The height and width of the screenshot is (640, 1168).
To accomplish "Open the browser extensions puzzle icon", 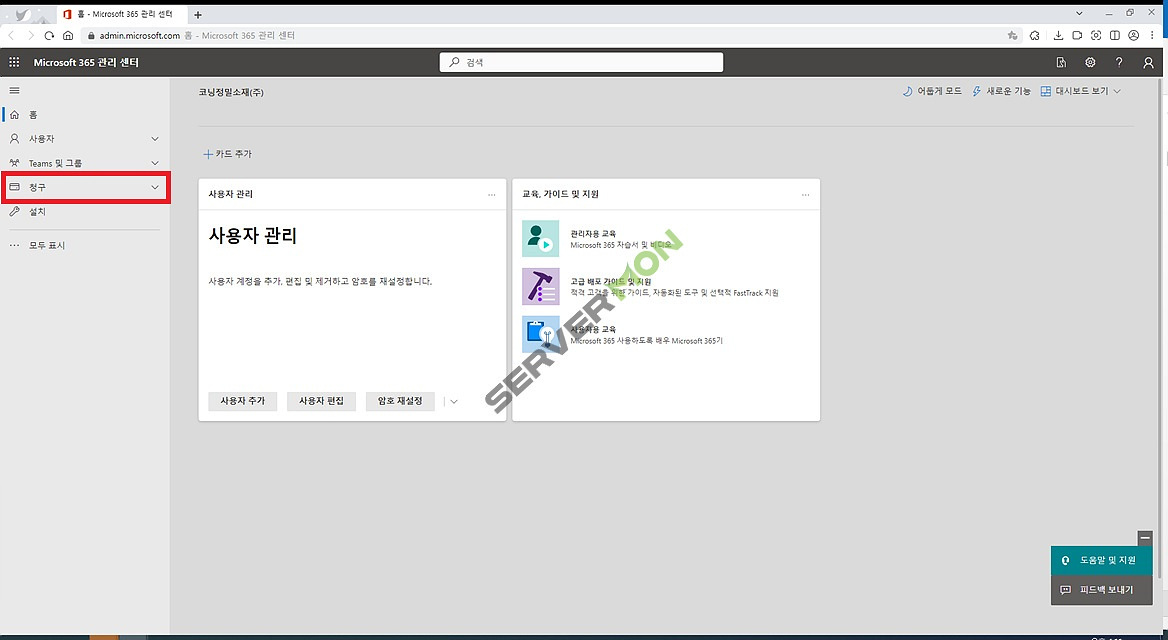I will pos(1035,36).
